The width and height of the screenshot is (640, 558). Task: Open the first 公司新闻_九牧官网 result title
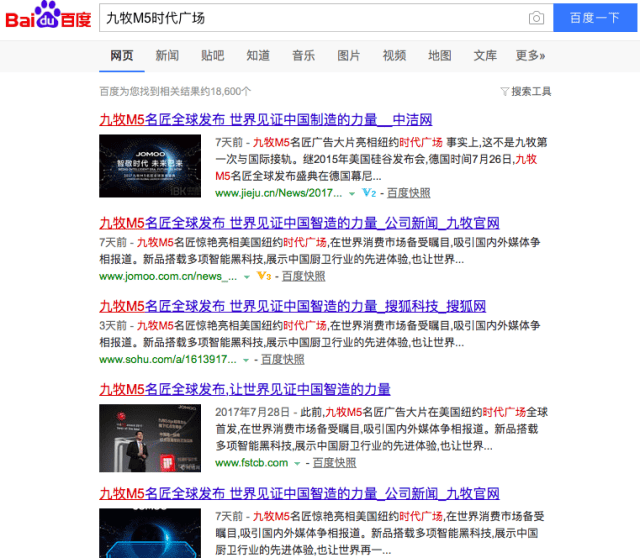(299, 223)
